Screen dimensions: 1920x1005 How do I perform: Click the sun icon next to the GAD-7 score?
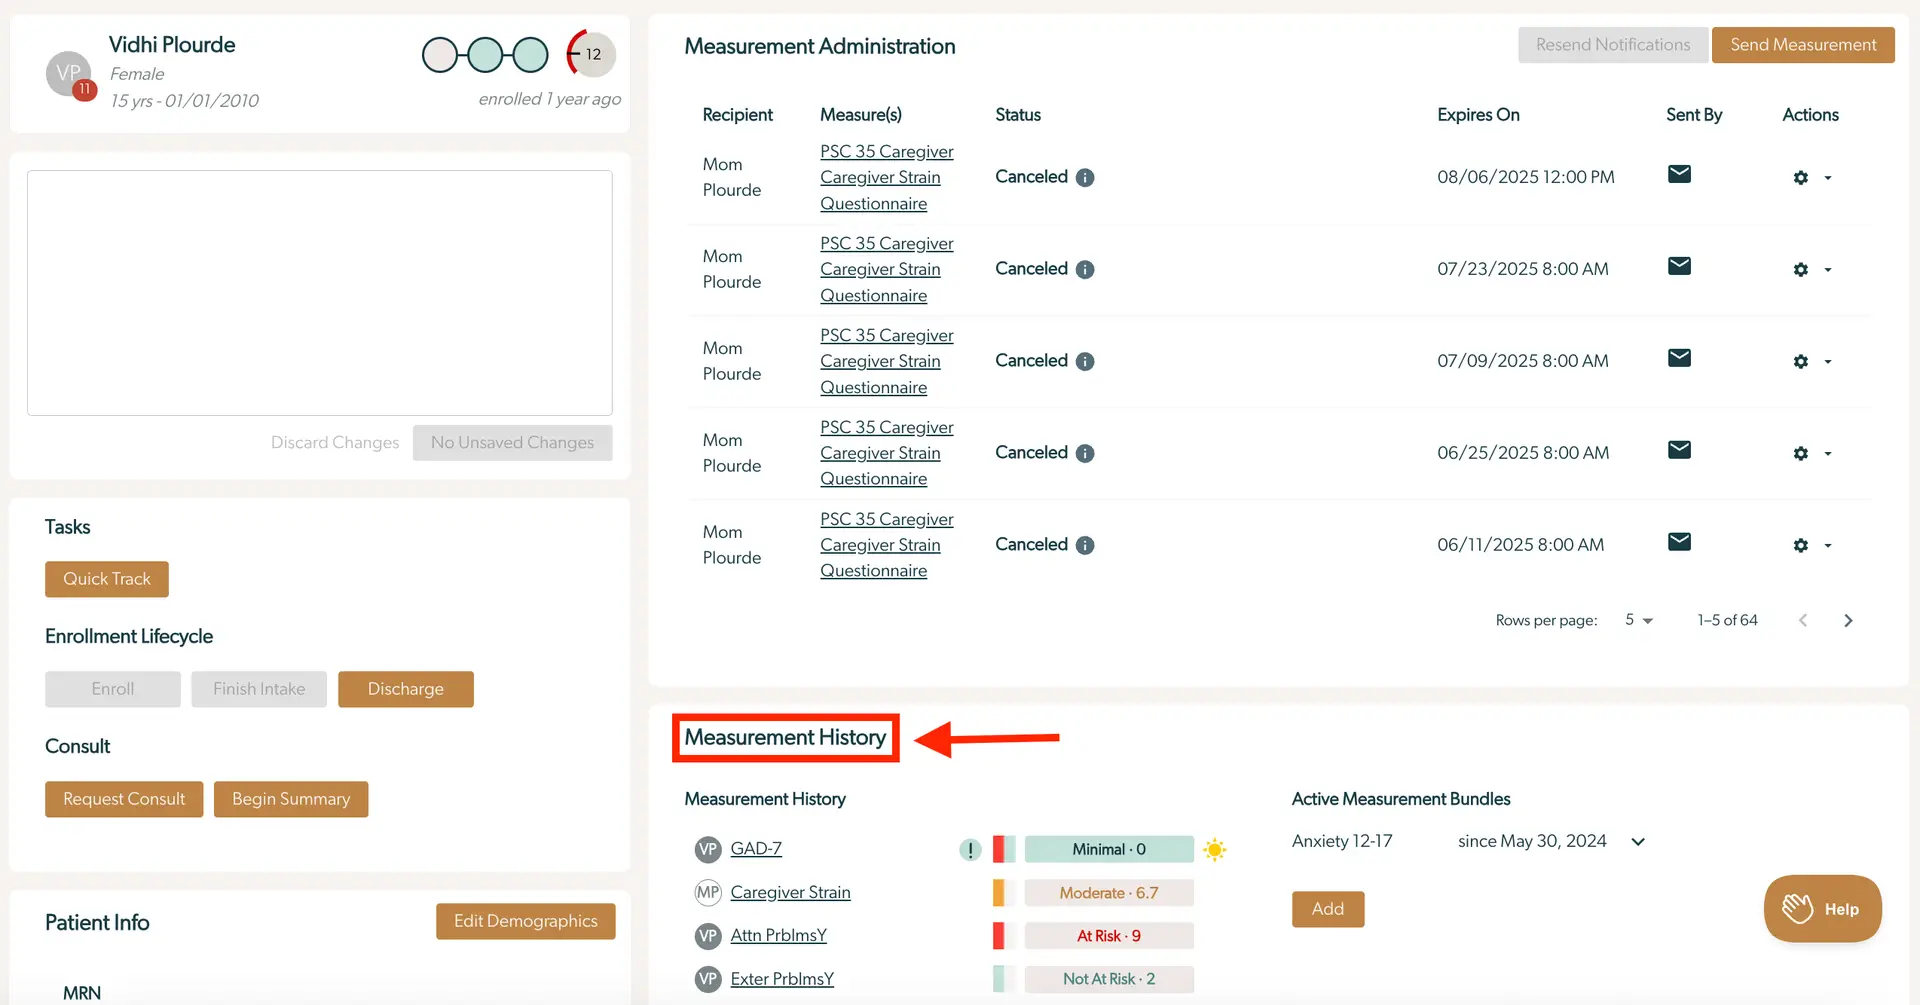(x=1215, y=849)
